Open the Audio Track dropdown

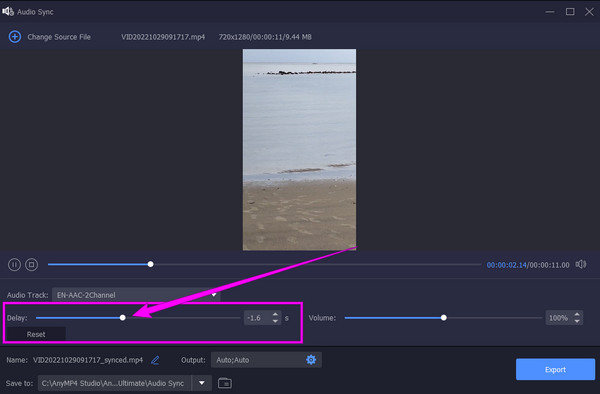[x=136, y=295]
